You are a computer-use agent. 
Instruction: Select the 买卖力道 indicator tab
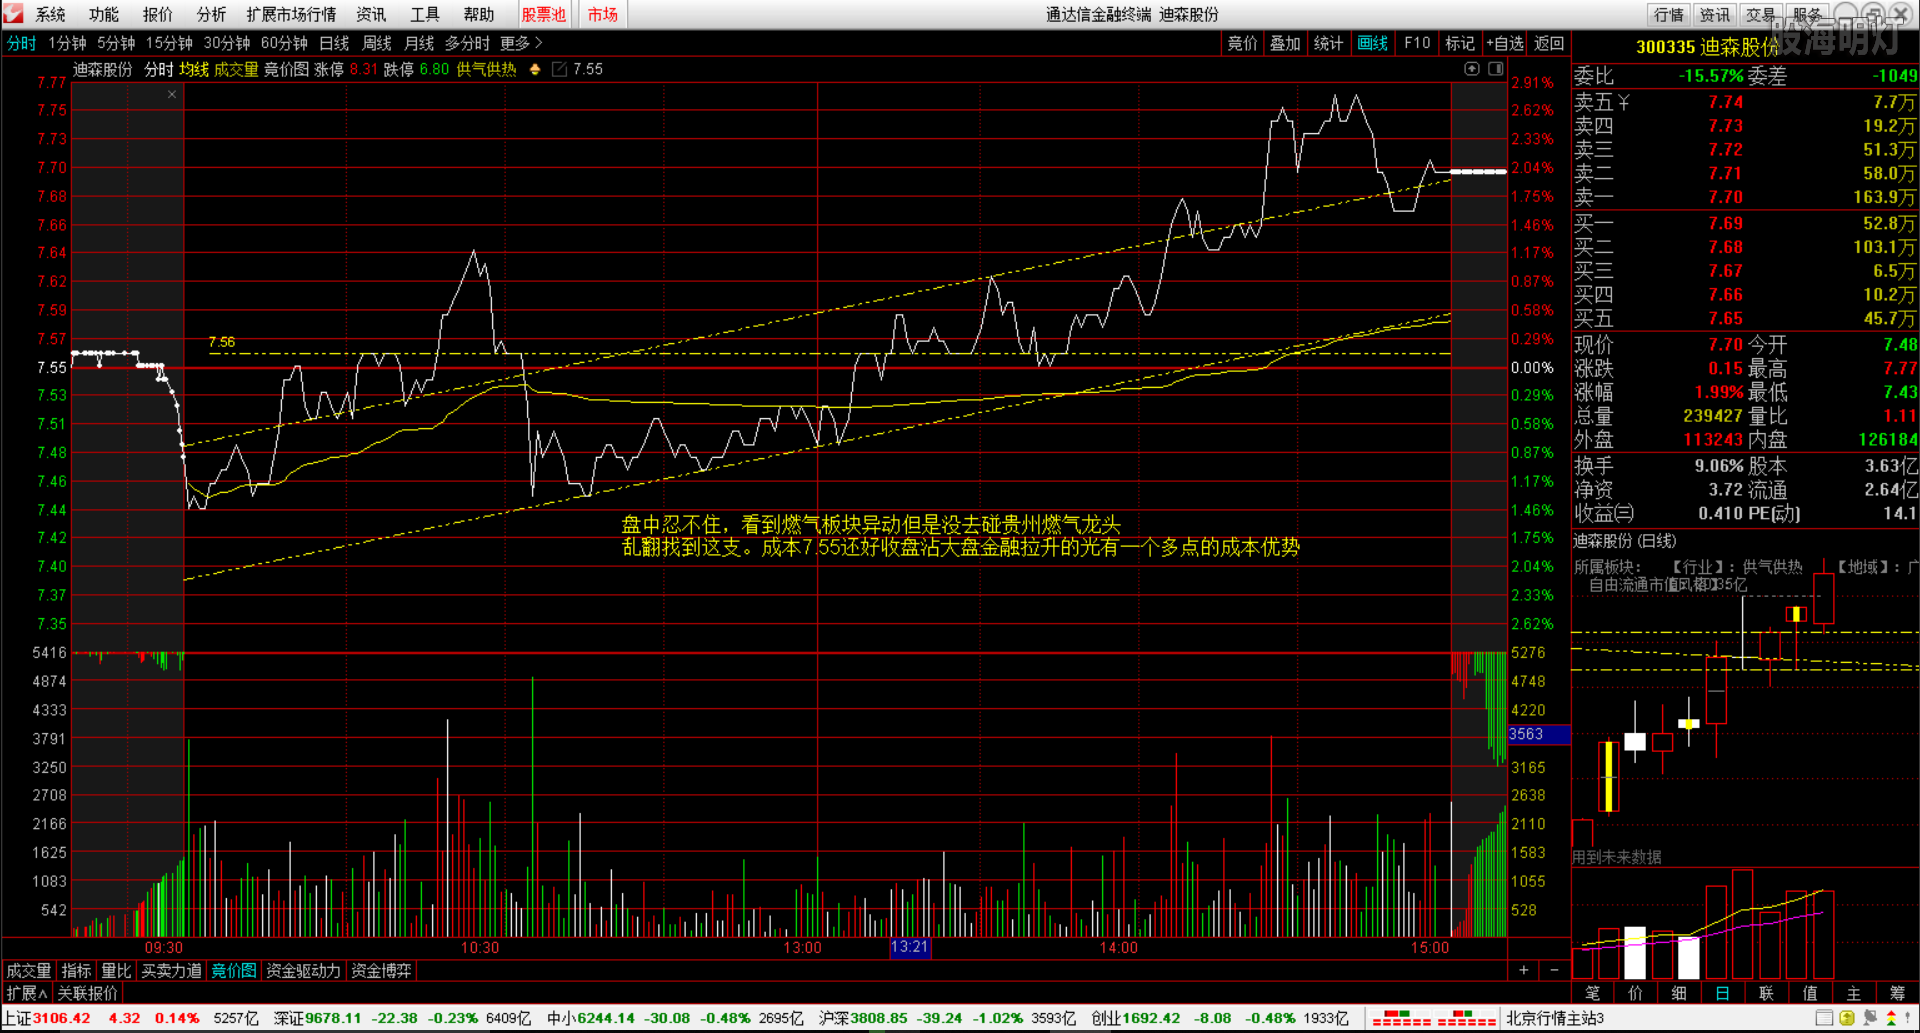(171, 971)
